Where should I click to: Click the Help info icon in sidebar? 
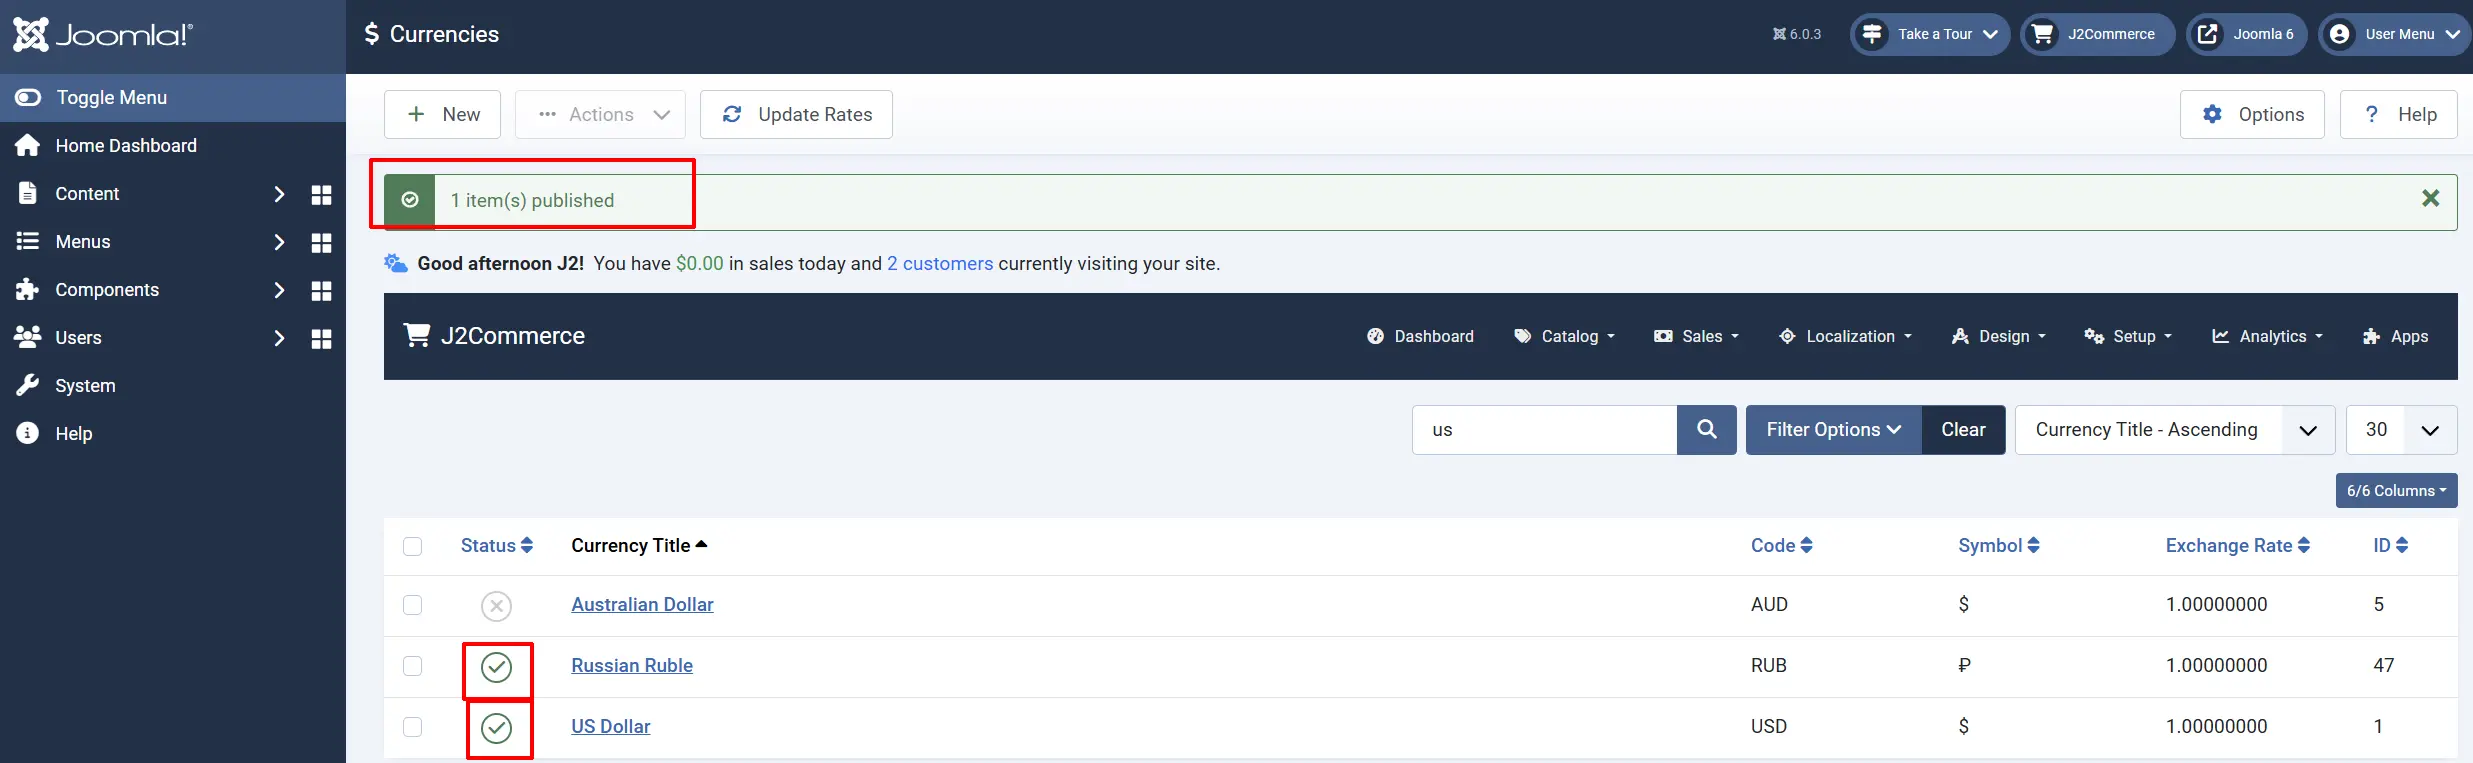(x=28, y=434)
